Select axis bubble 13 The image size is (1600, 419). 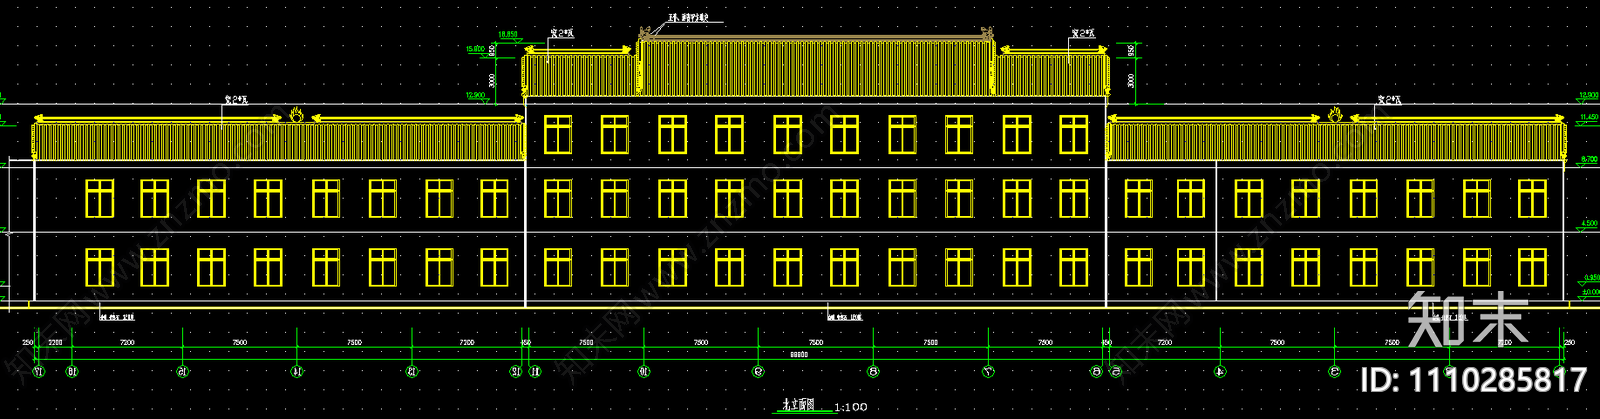tap(412, 372)
